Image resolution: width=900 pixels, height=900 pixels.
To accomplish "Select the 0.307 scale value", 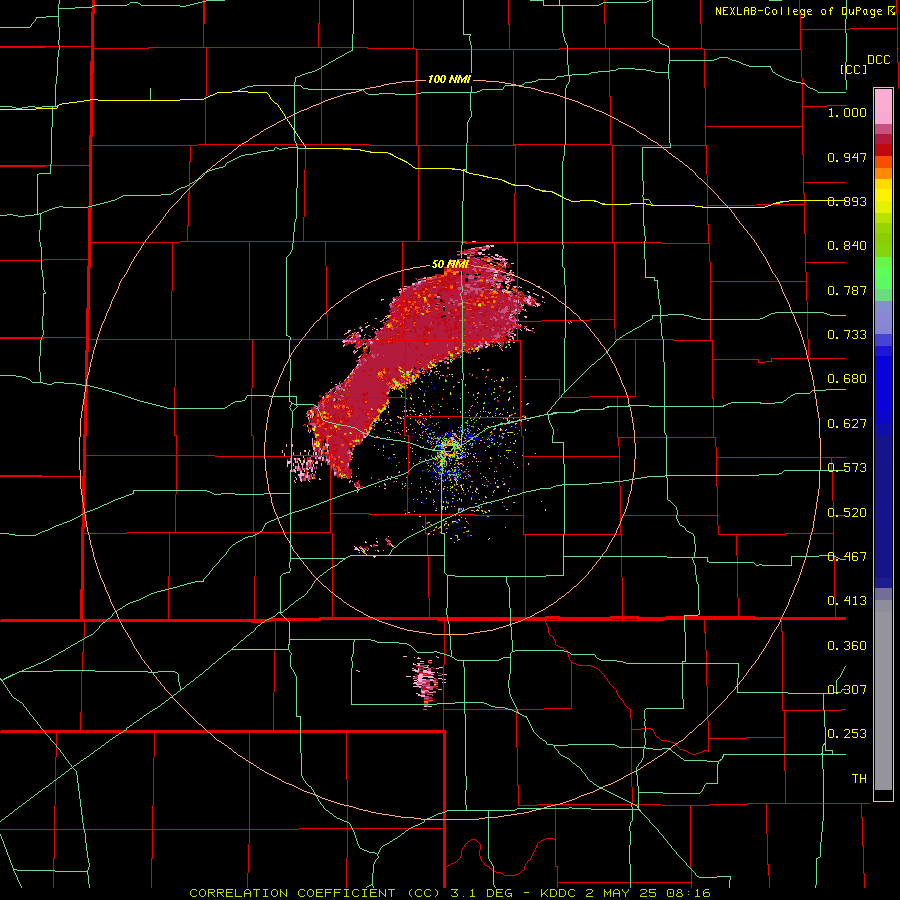I will (847, 690).
